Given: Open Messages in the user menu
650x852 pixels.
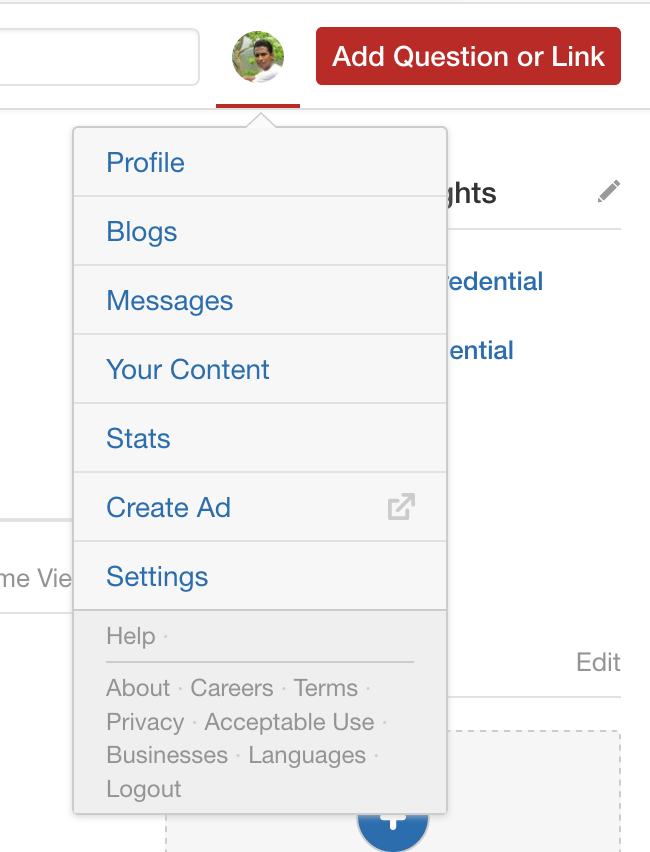Looking at the screenshot, I should click(x=260, y=300).
